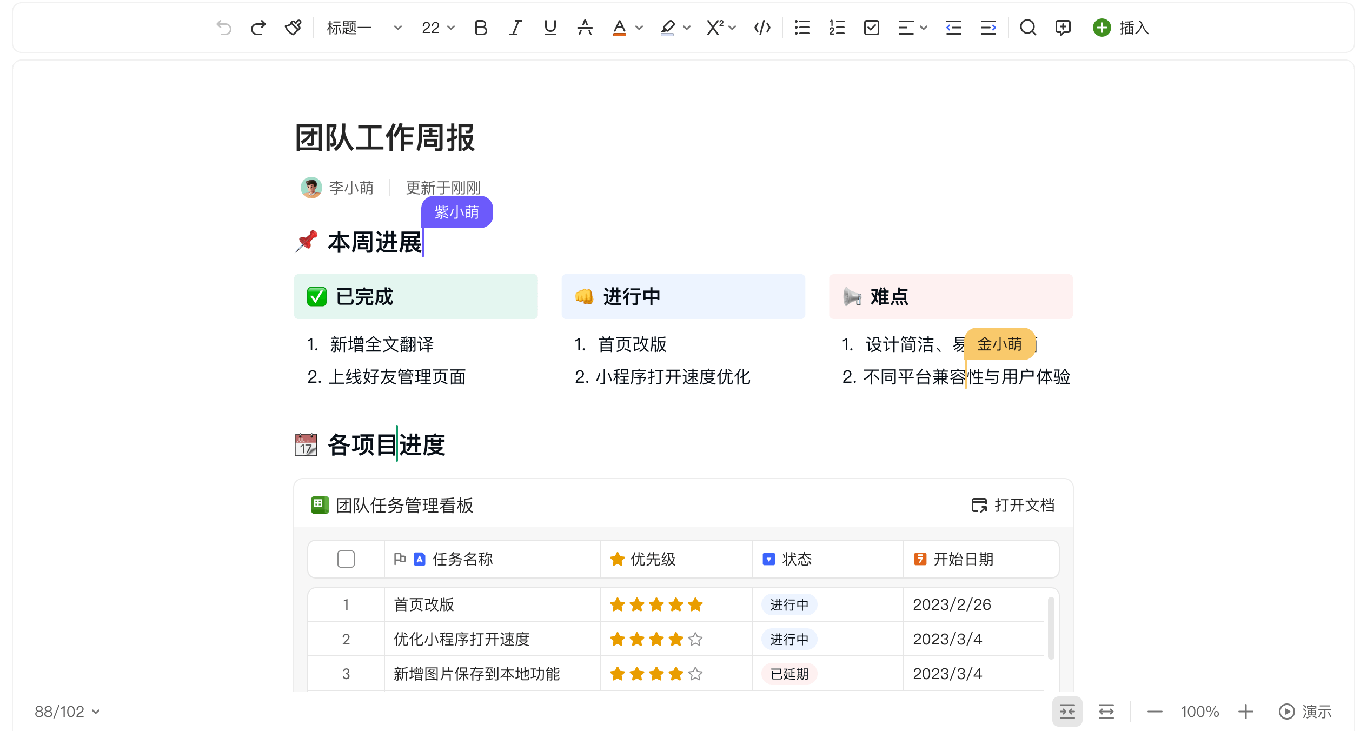
Task: Insert a task checkbox list
Action: click(872, 28)
